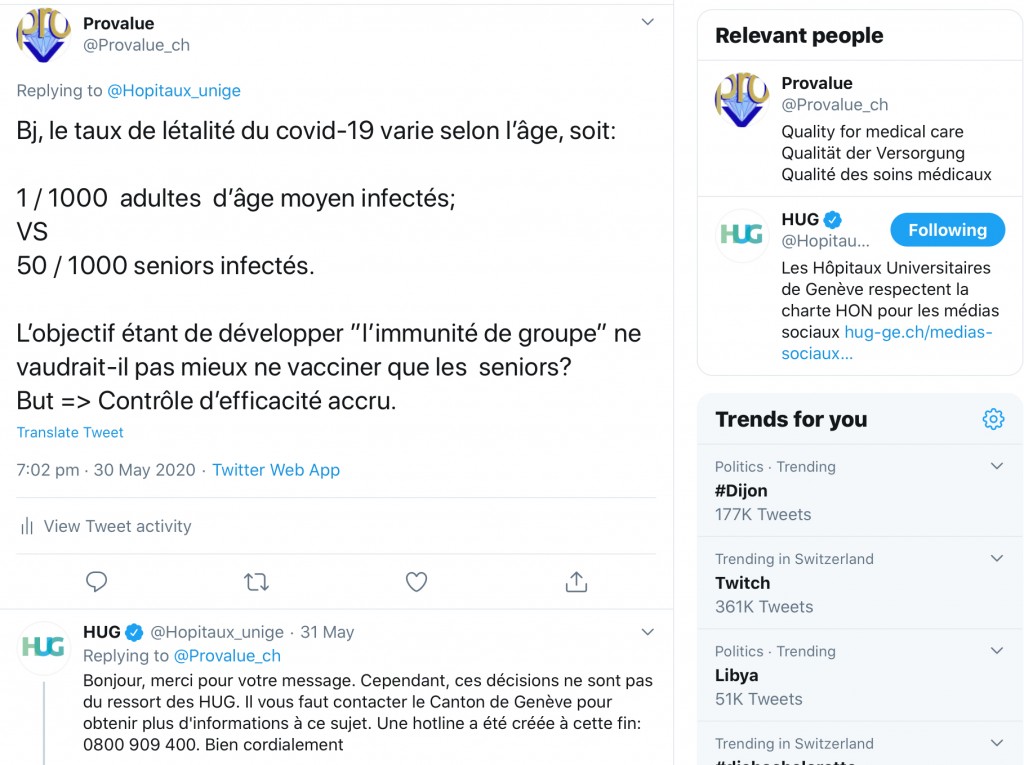Image resolution: width=1024 pixels, height=765 pixels.
Task: Expand options for #Dijon trend
Action: pyautogui.click(x=997, y=466)
